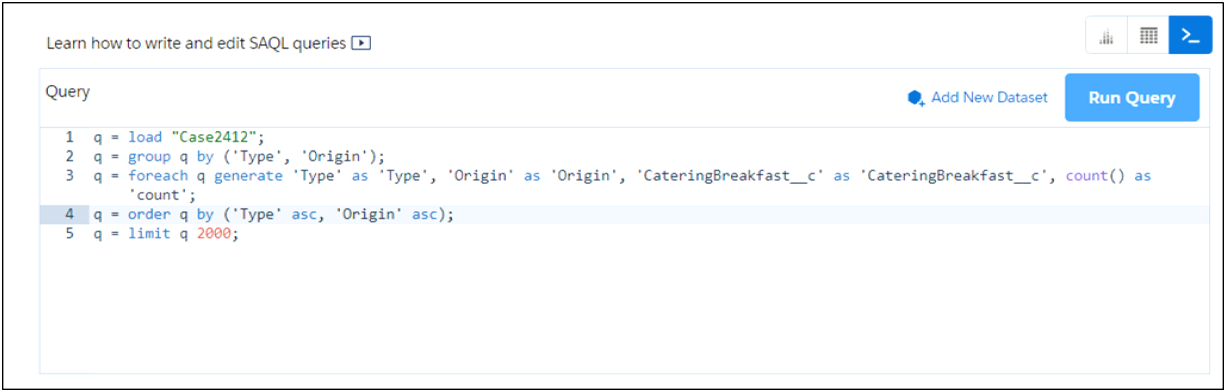
Task: Switch to chart mode icon
Action: tap(1106, 36)
